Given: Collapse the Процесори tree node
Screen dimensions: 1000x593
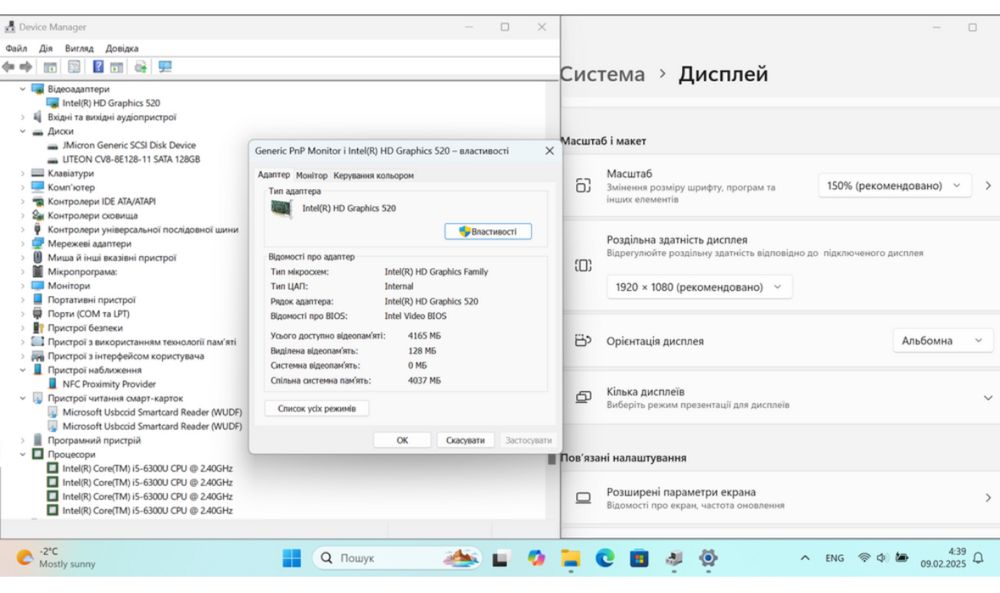Looking at the screenshot, I should (22, 454).
